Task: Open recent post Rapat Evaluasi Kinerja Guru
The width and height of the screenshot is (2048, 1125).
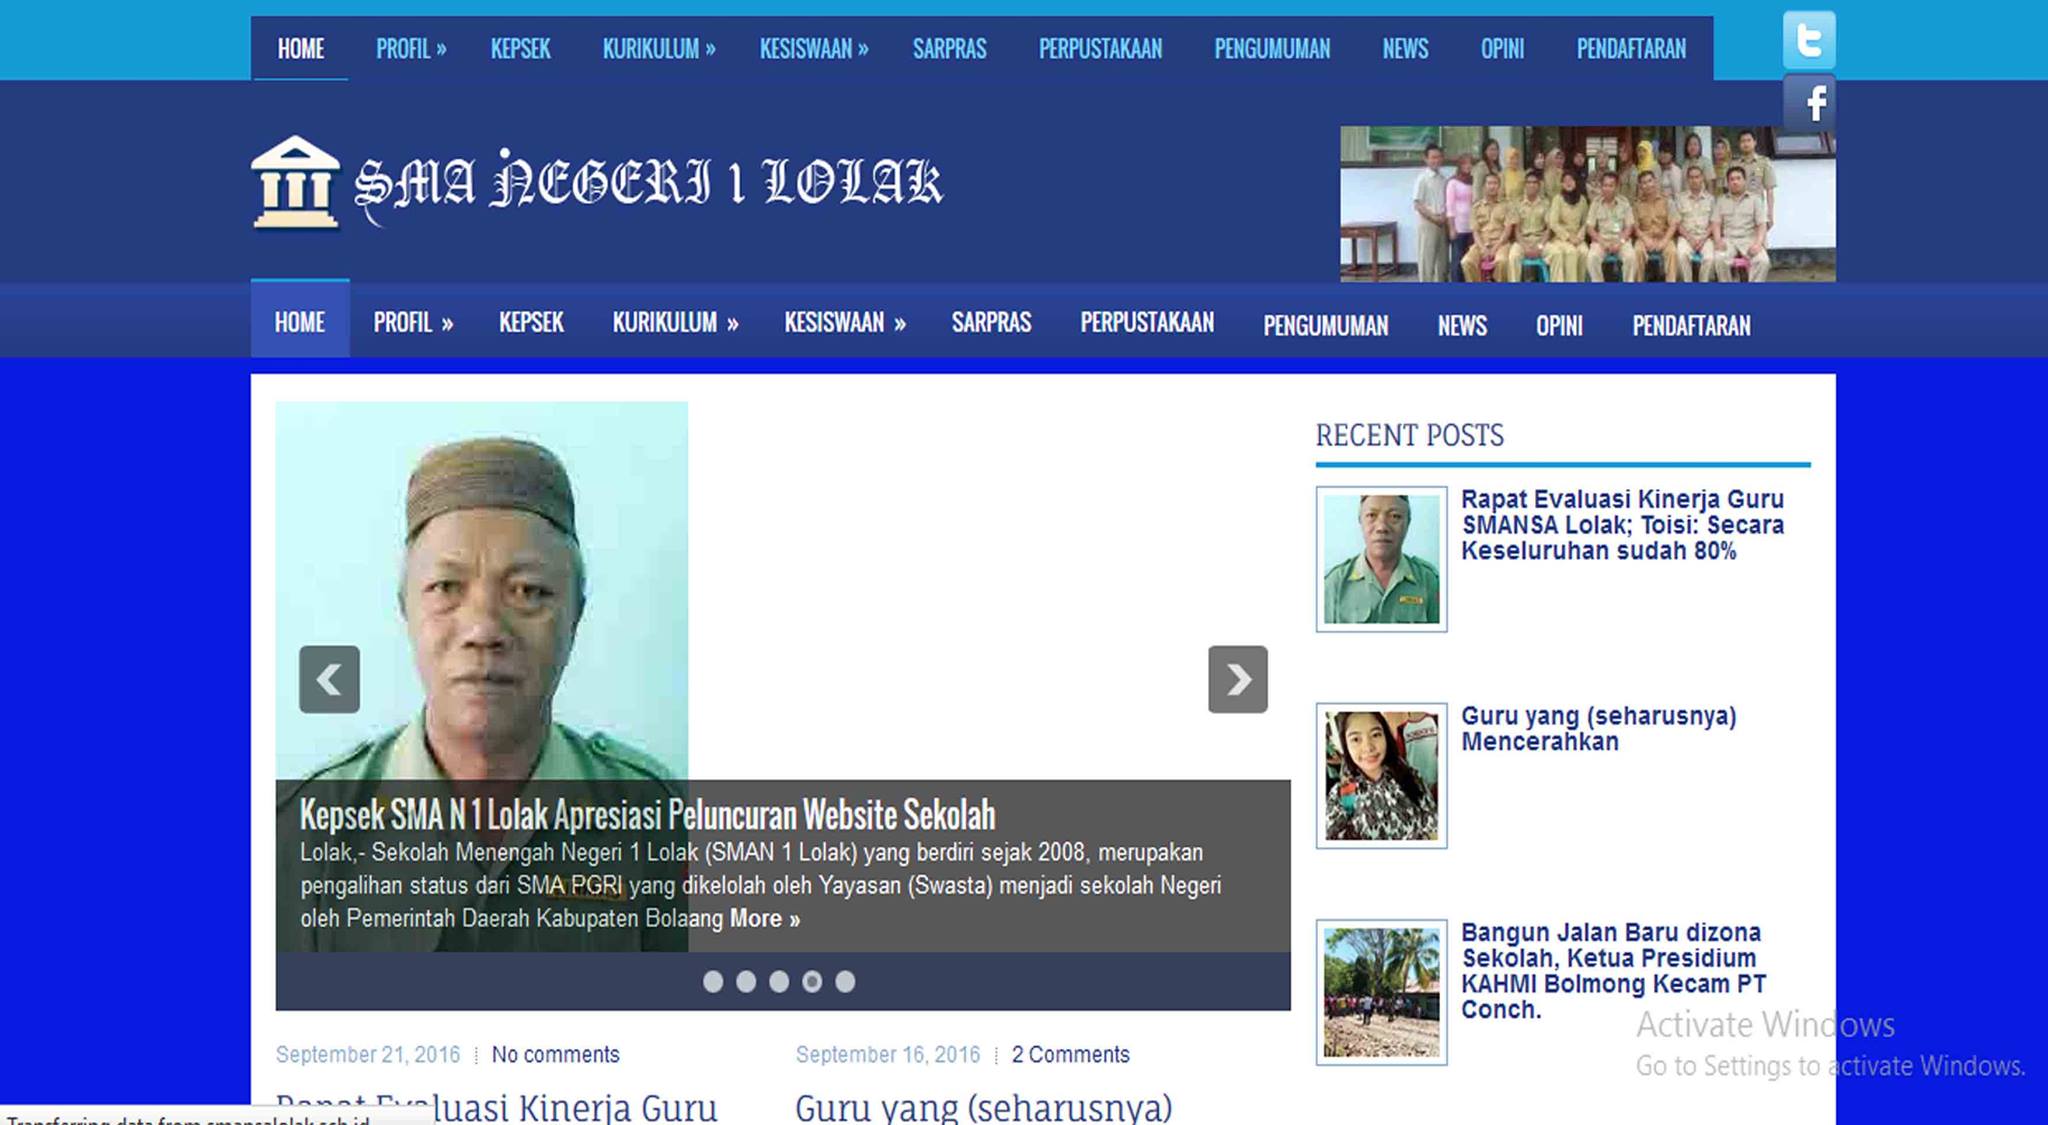Action: tap(1622, 525)
